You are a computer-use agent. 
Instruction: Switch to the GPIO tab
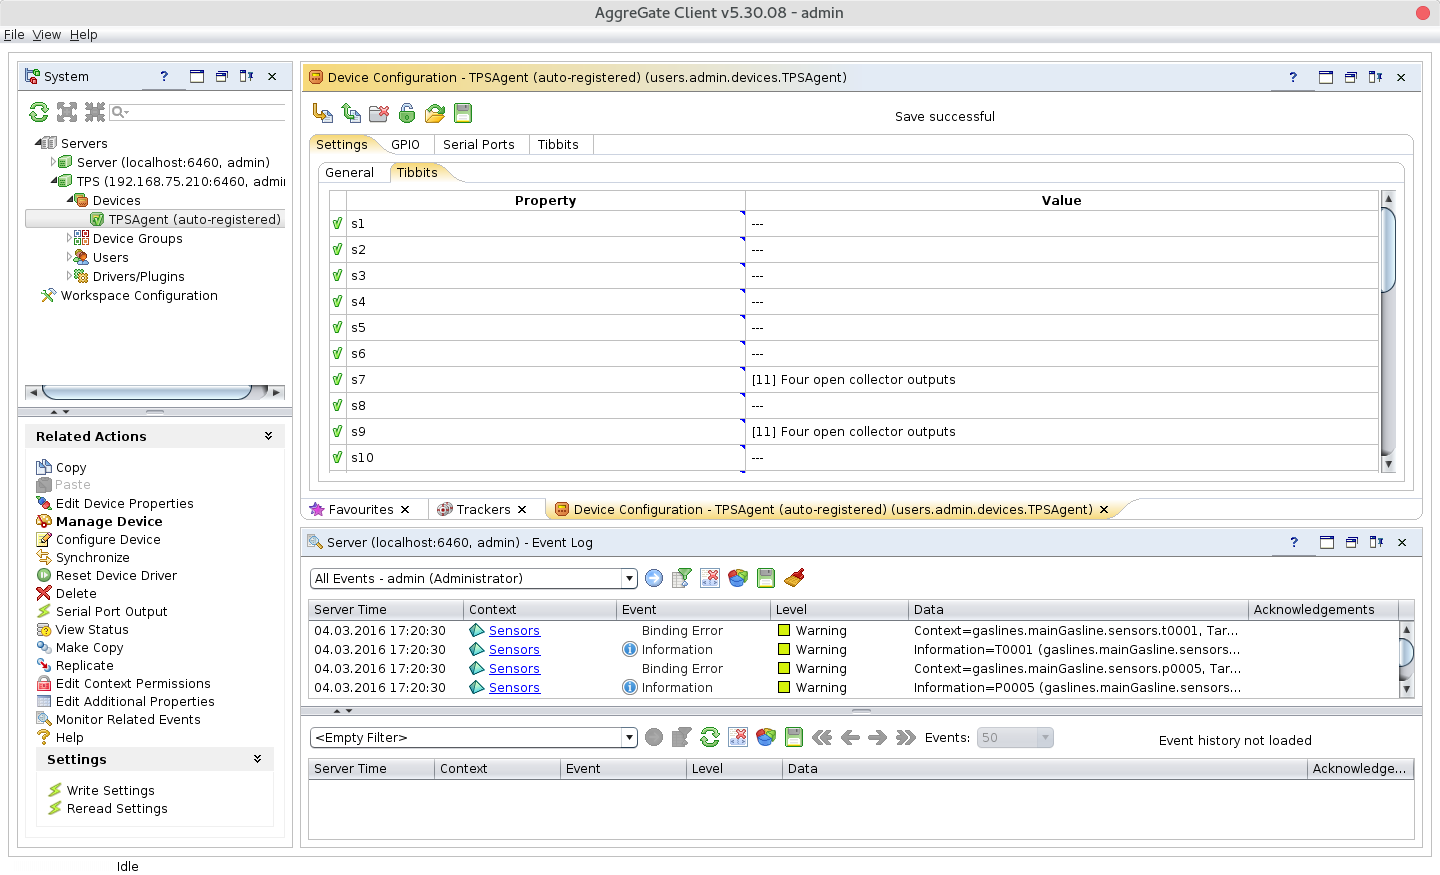[x=405, y=144]
